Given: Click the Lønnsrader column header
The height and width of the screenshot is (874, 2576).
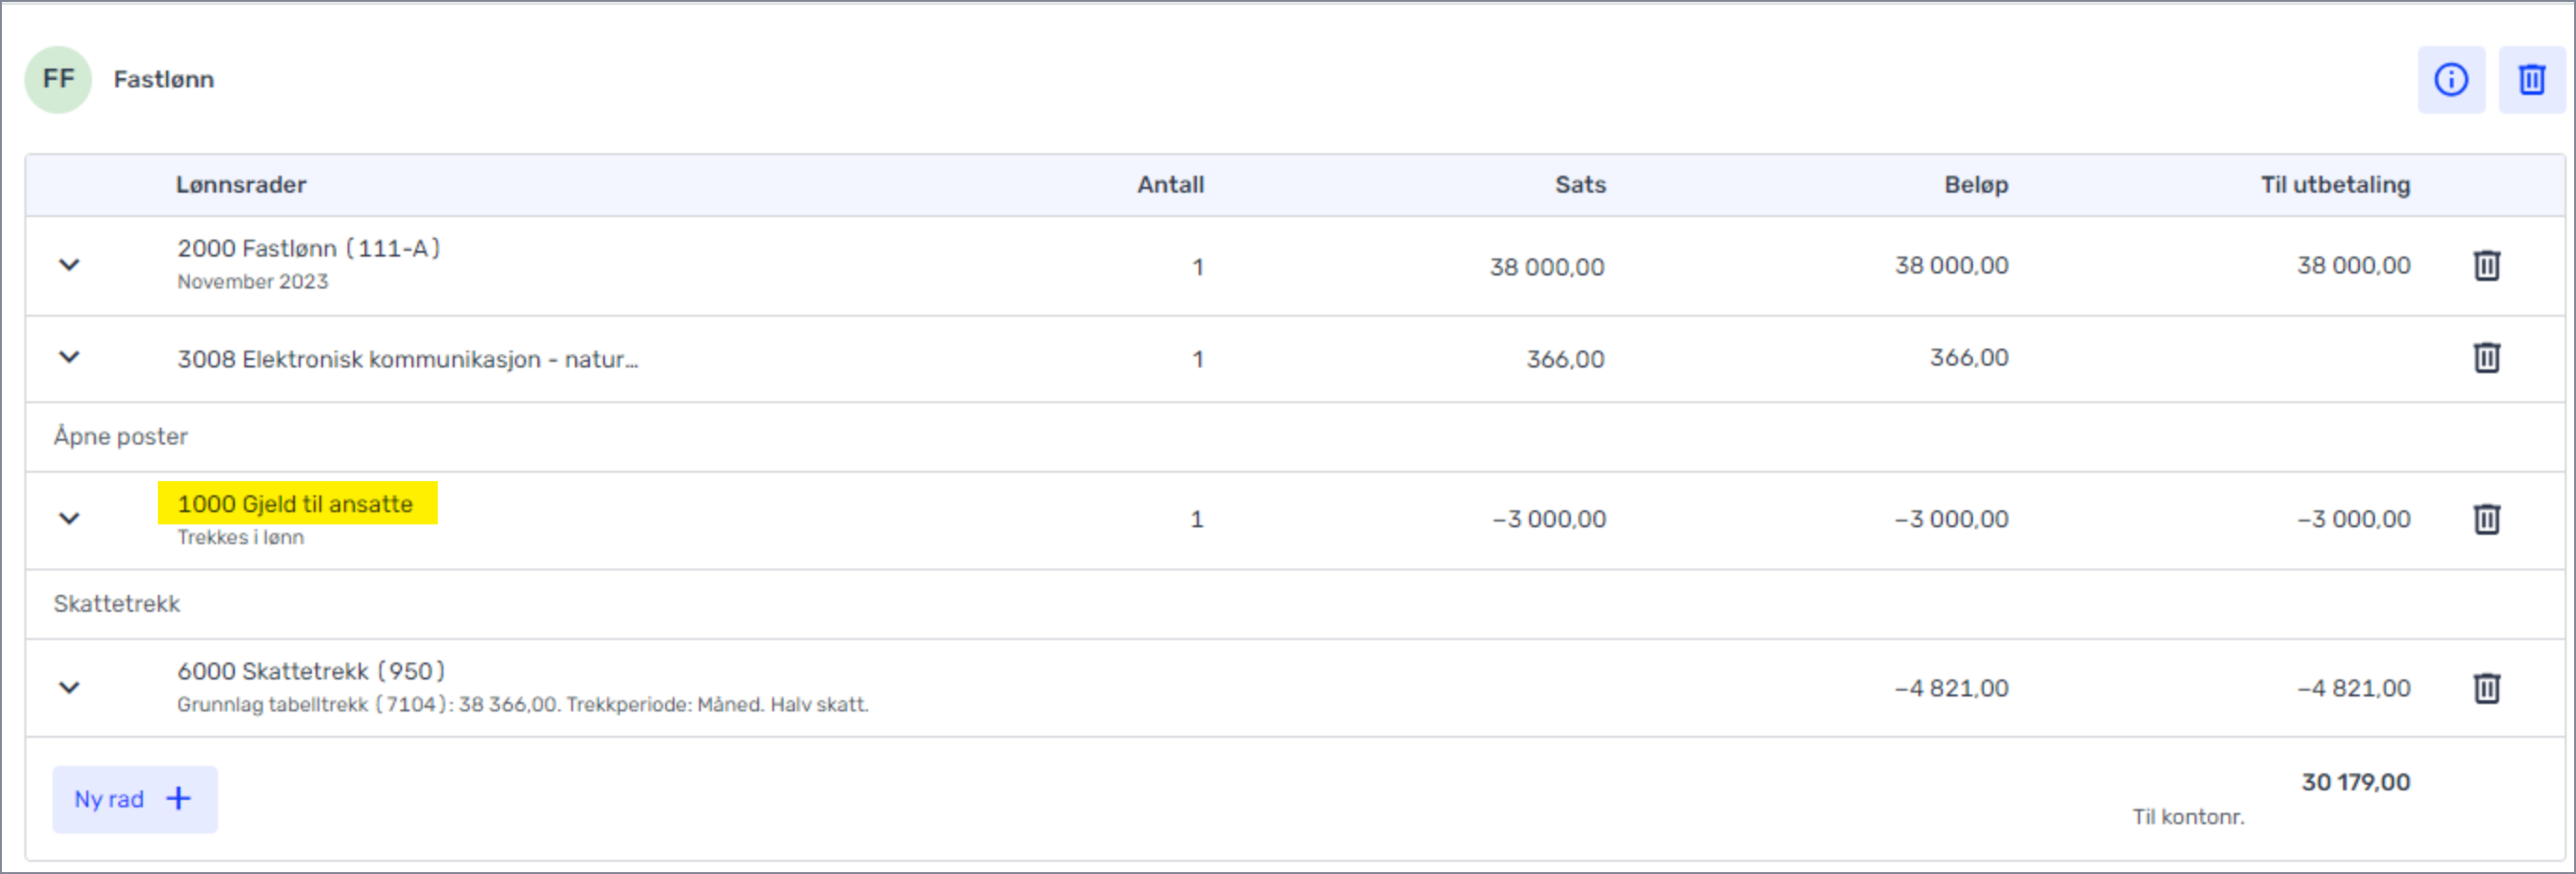Looking at the screenshot, I should pos(241,185).
